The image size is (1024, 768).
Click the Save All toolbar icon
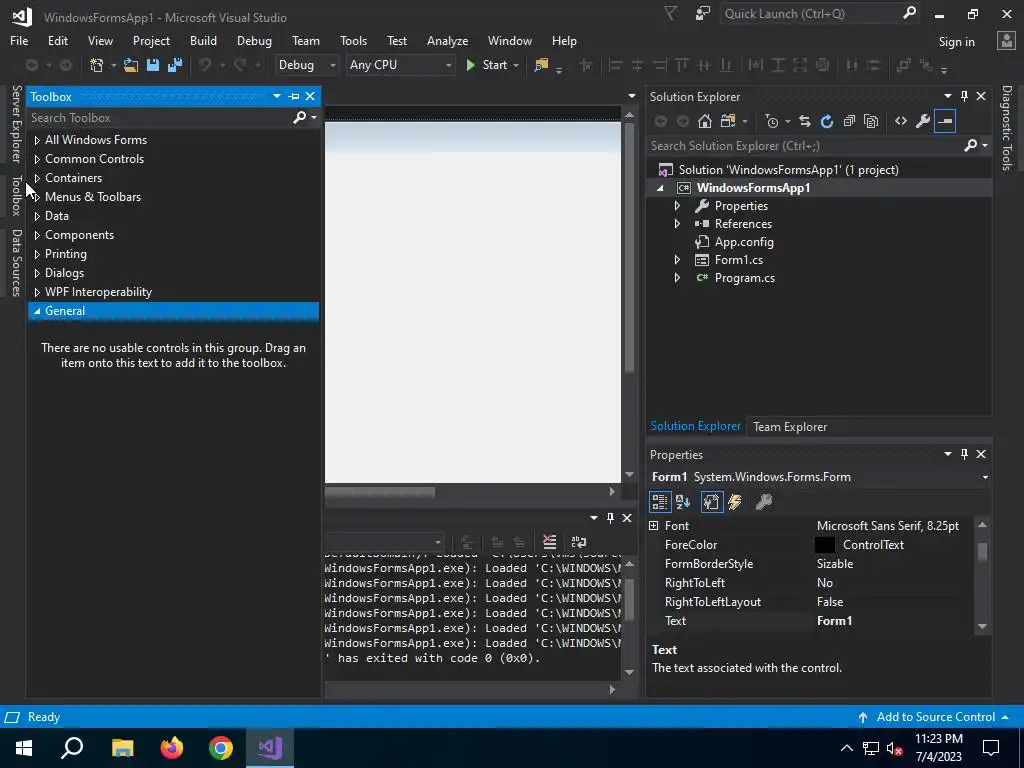tap(175, 65)
